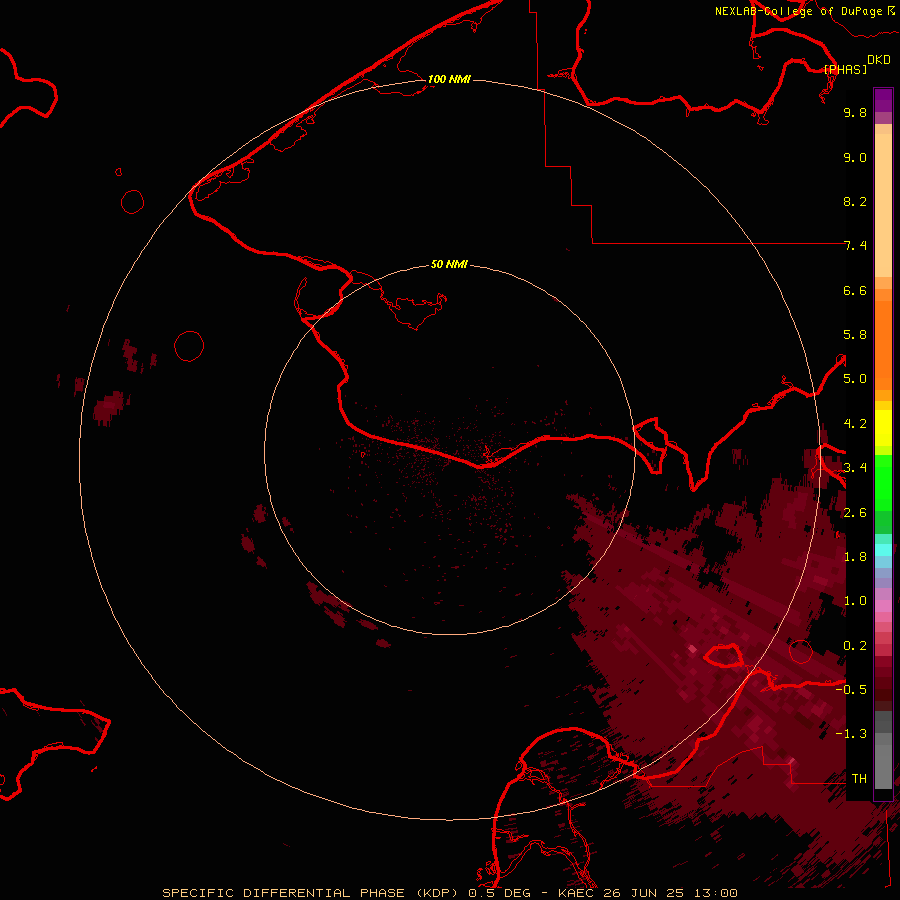The width and height of the screenshot is (900, 900).
Task: Click the DKD label above the color scale
Action: (879, 60)
